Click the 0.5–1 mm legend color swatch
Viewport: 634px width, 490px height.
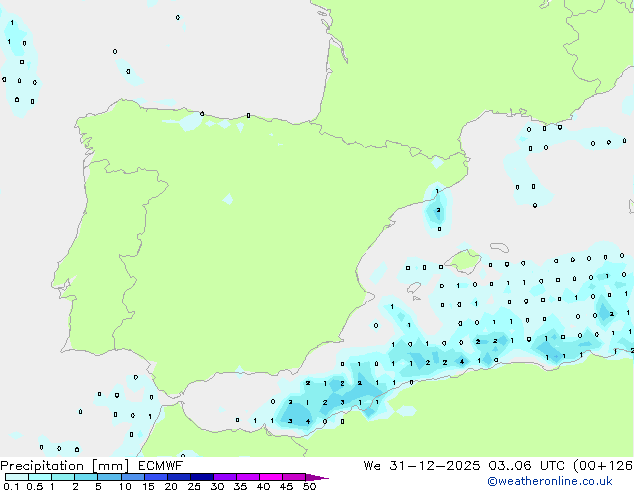pos(40,477)
